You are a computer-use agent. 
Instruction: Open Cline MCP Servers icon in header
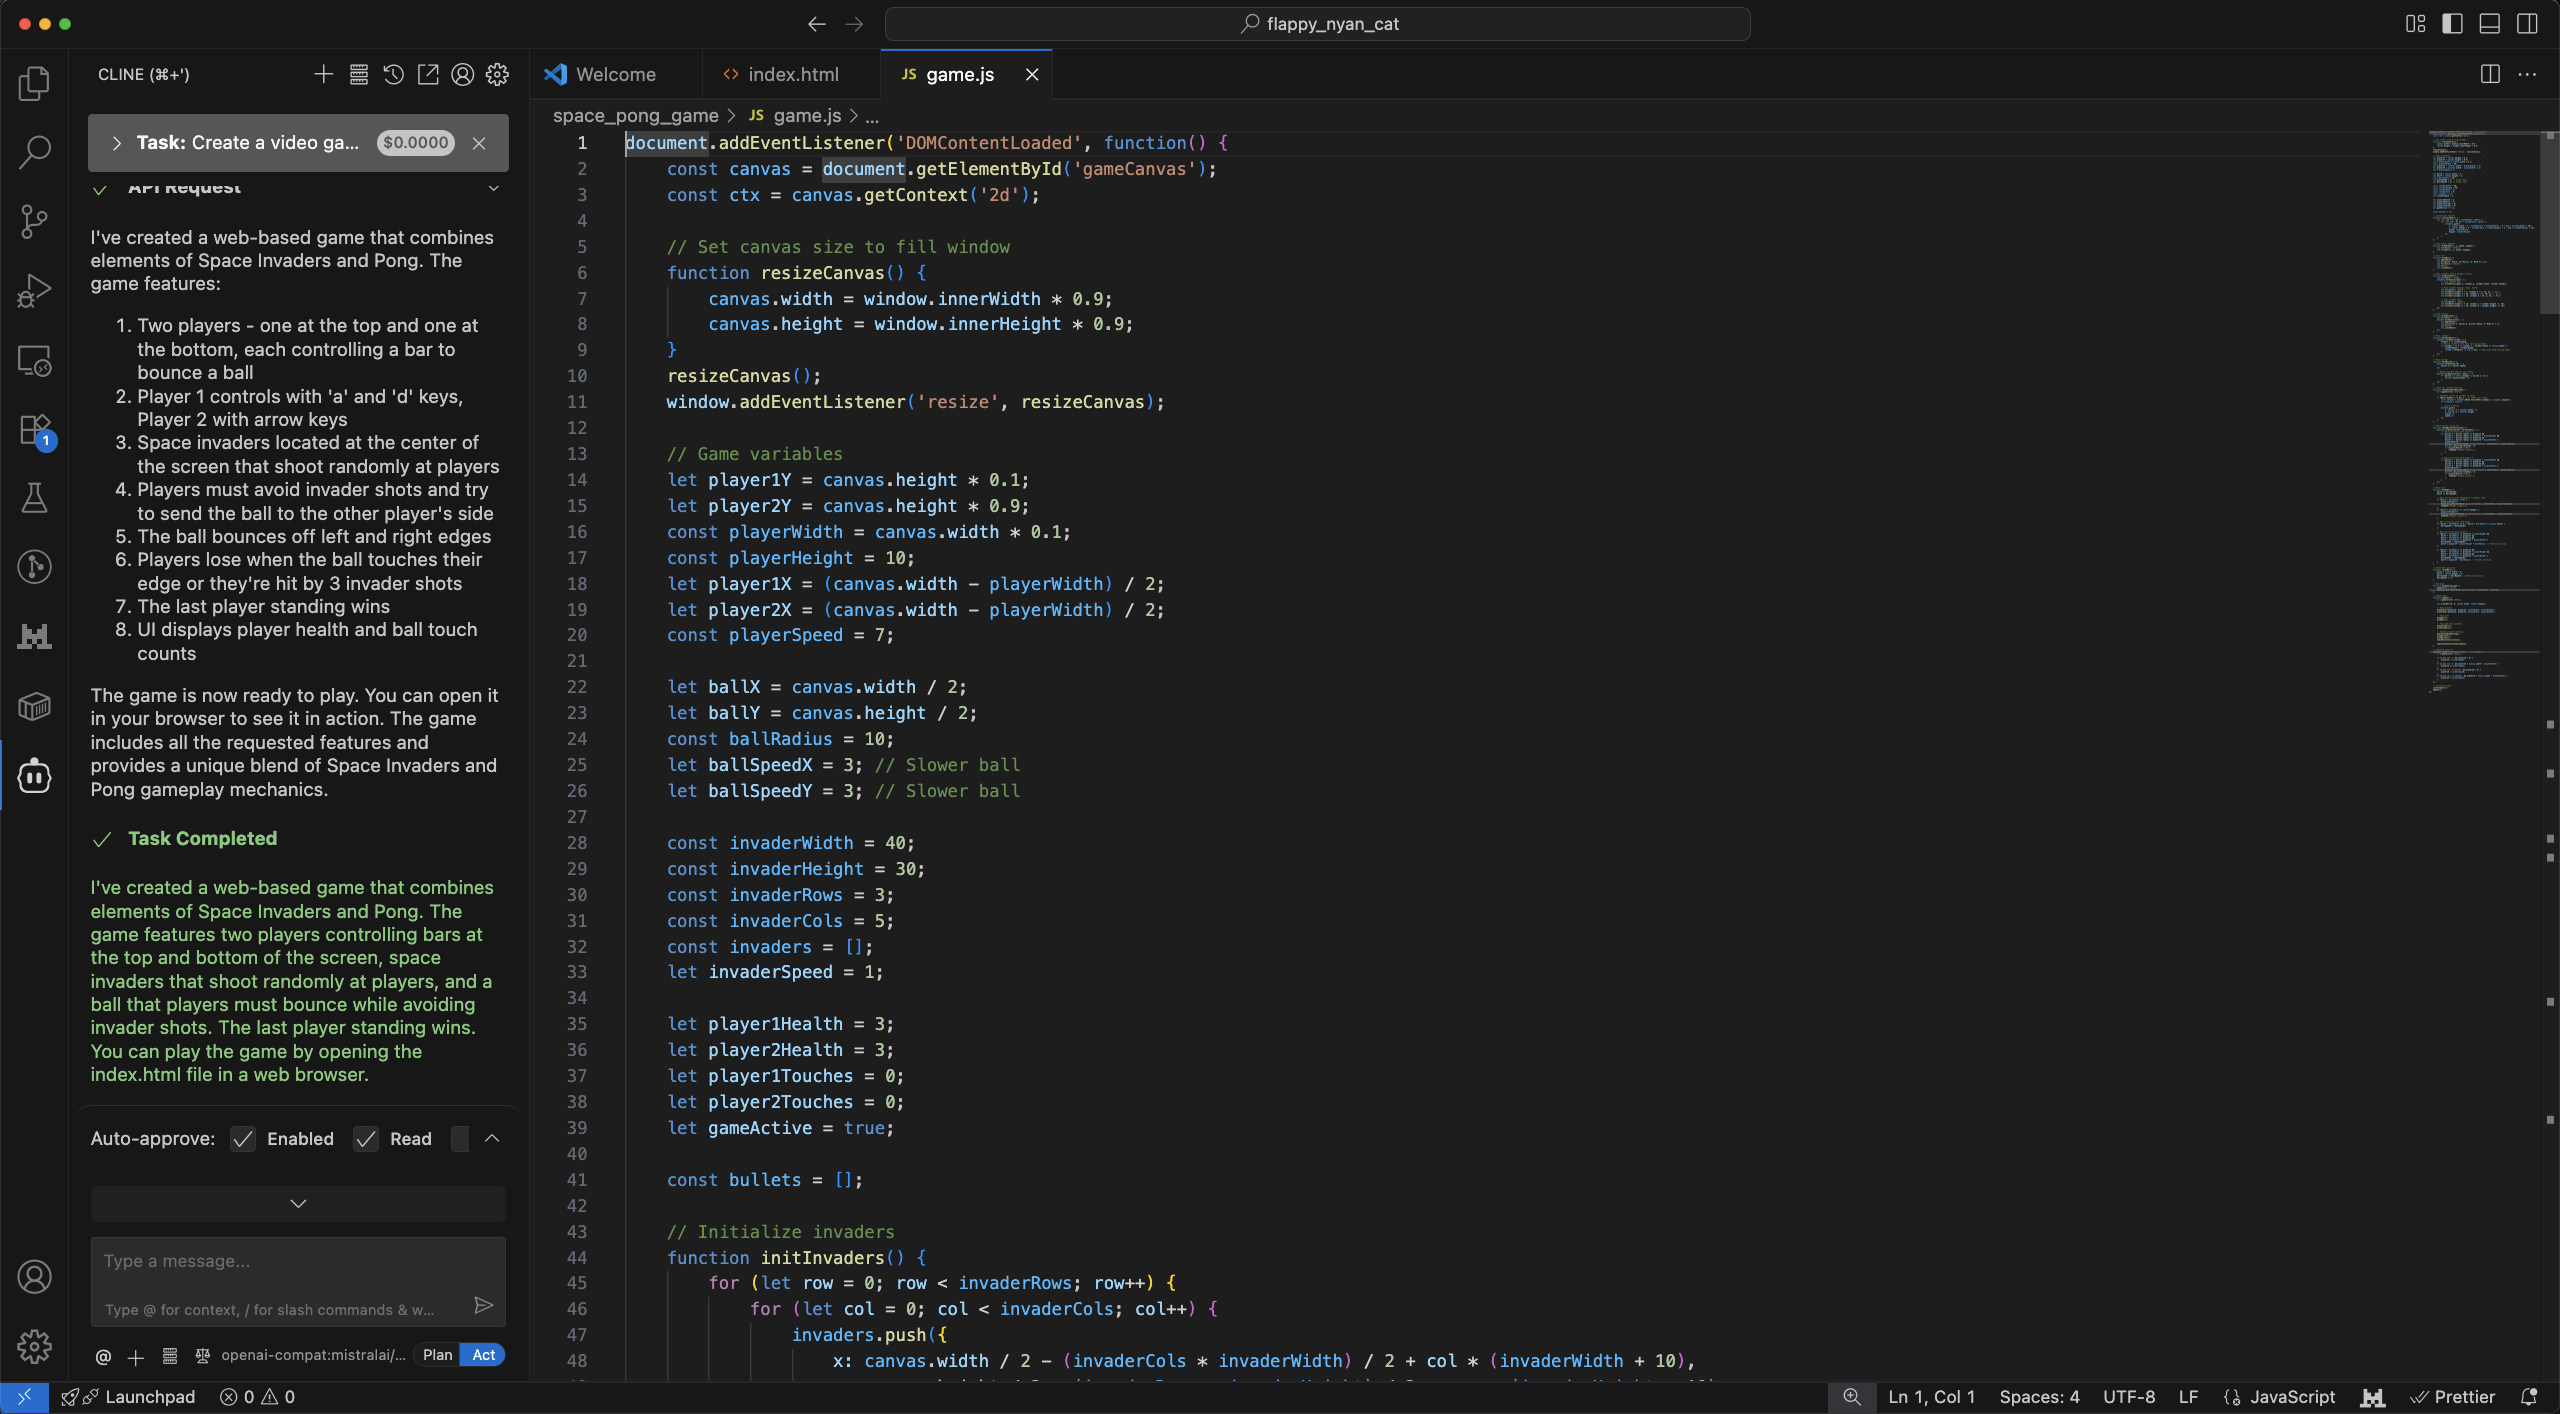[x=359, y=75]
